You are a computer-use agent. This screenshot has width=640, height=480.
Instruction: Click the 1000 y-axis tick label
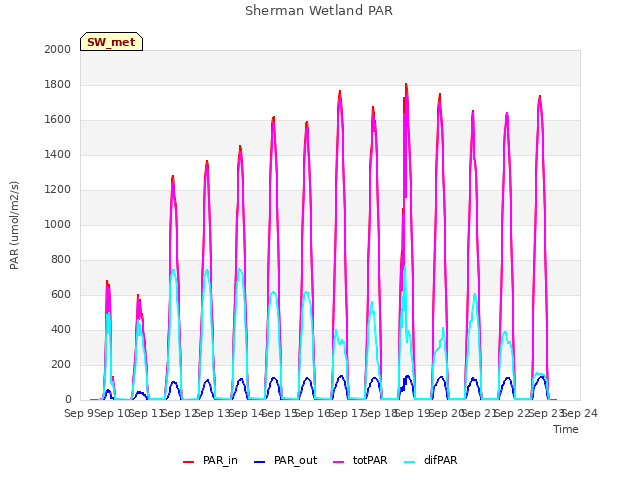click(x=58, y=224)
